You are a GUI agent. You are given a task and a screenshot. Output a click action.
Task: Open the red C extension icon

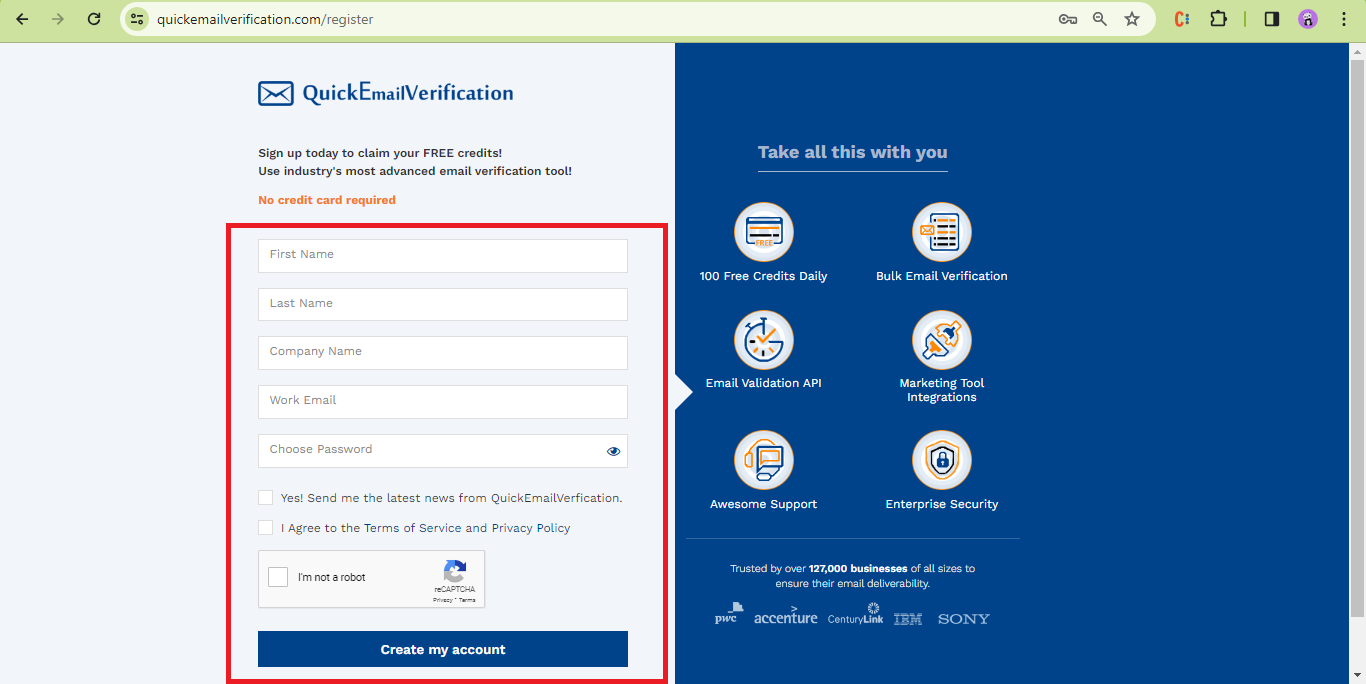1182,19
